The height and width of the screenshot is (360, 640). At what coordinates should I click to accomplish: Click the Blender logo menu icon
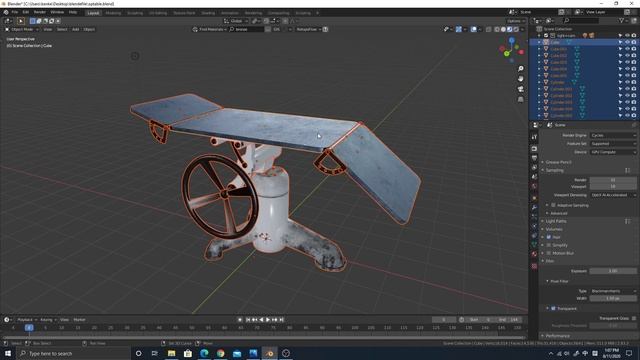pos(6,12)
